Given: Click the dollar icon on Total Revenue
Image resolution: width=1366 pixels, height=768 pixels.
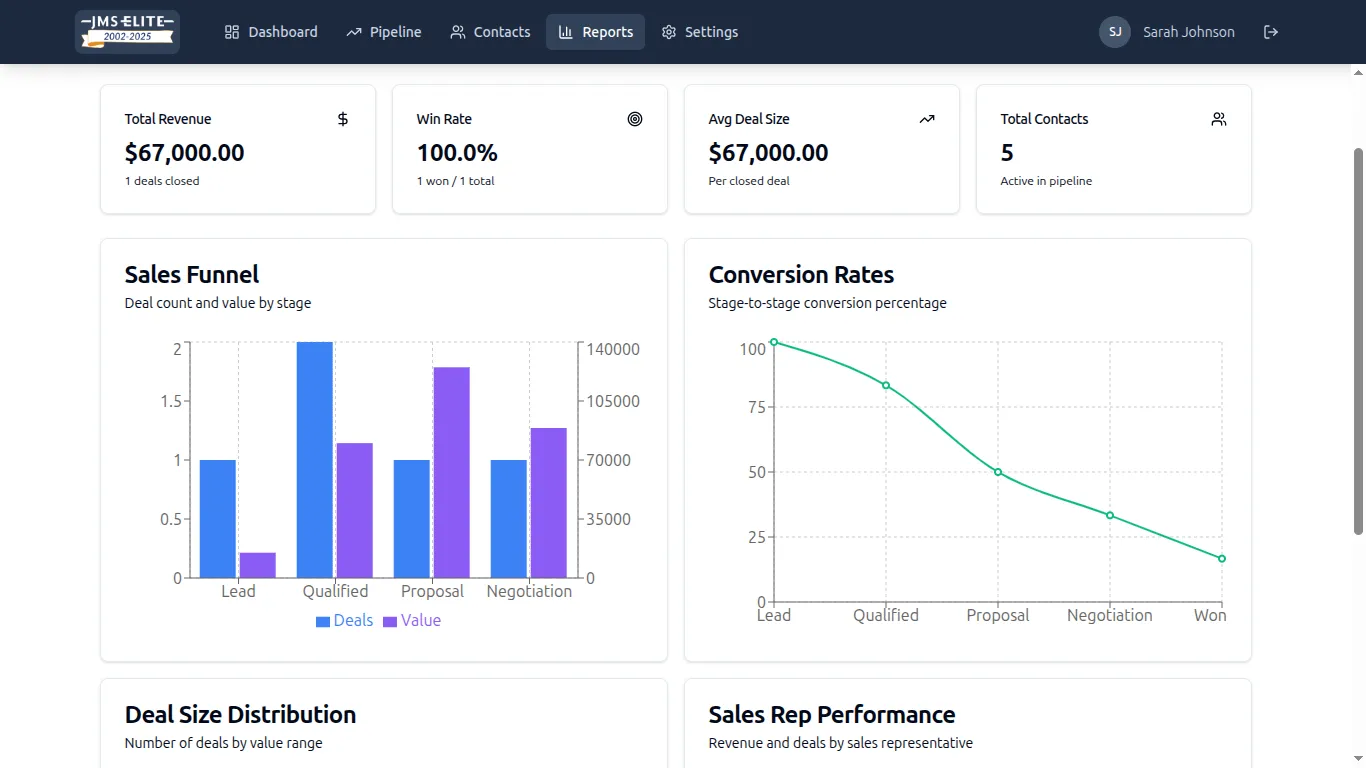Looking at the screenshot, I should coord(343,119).
